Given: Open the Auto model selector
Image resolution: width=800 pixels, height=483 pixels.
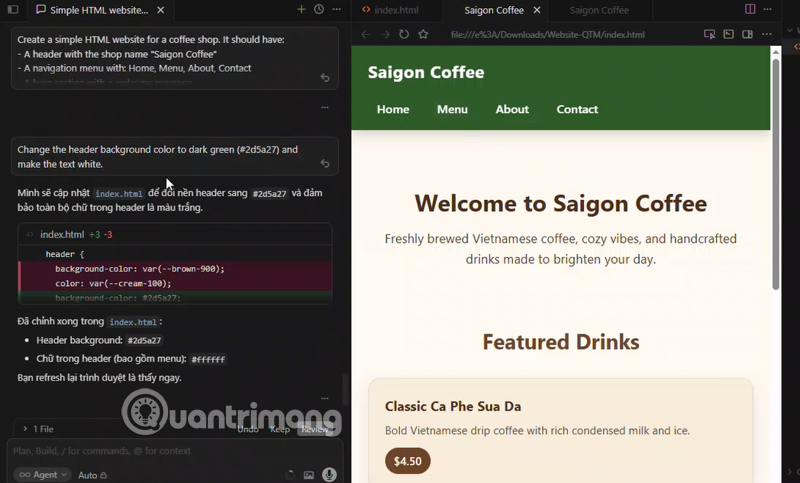Looking at the screenshot, I should click(x=92, y=475).
